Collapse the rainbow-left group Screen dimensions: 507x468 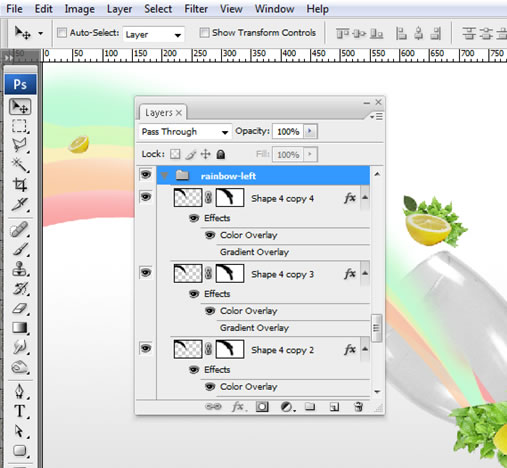[164, 176]
